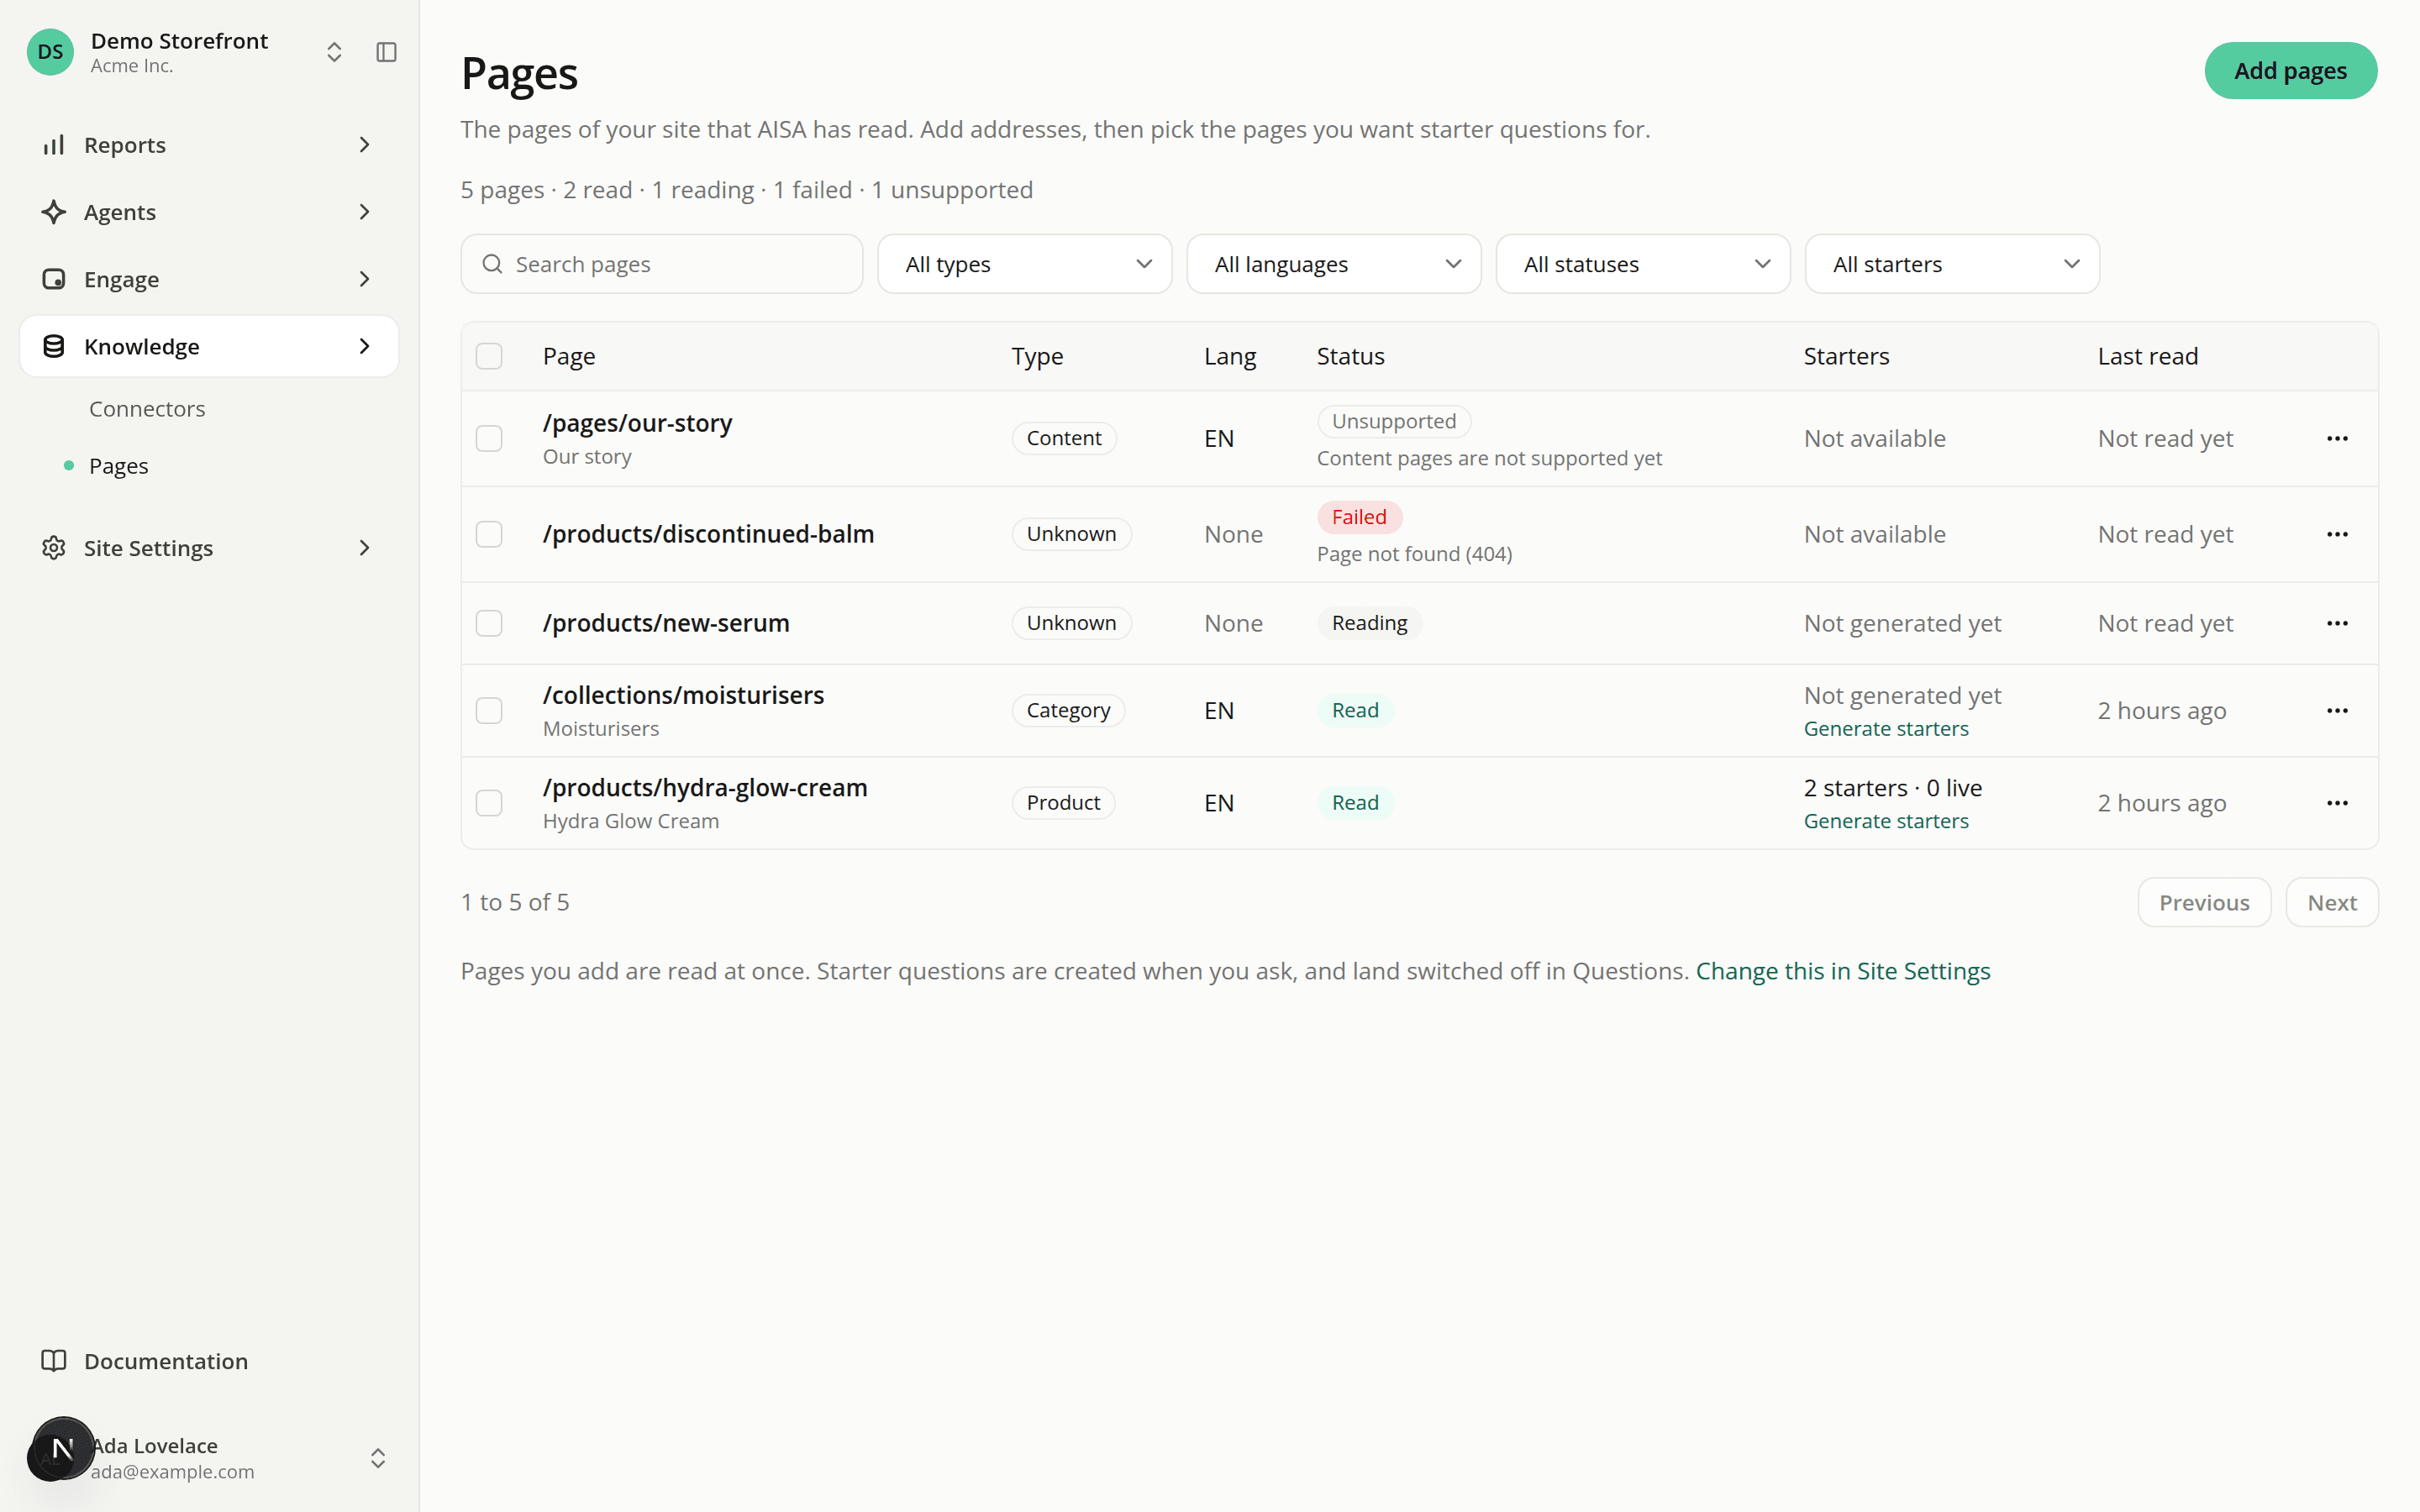Tick the select-all pages checkbox
The width and height of the screenshot is (2420, 1512).
pyautogui.click(x=489, y=356)
